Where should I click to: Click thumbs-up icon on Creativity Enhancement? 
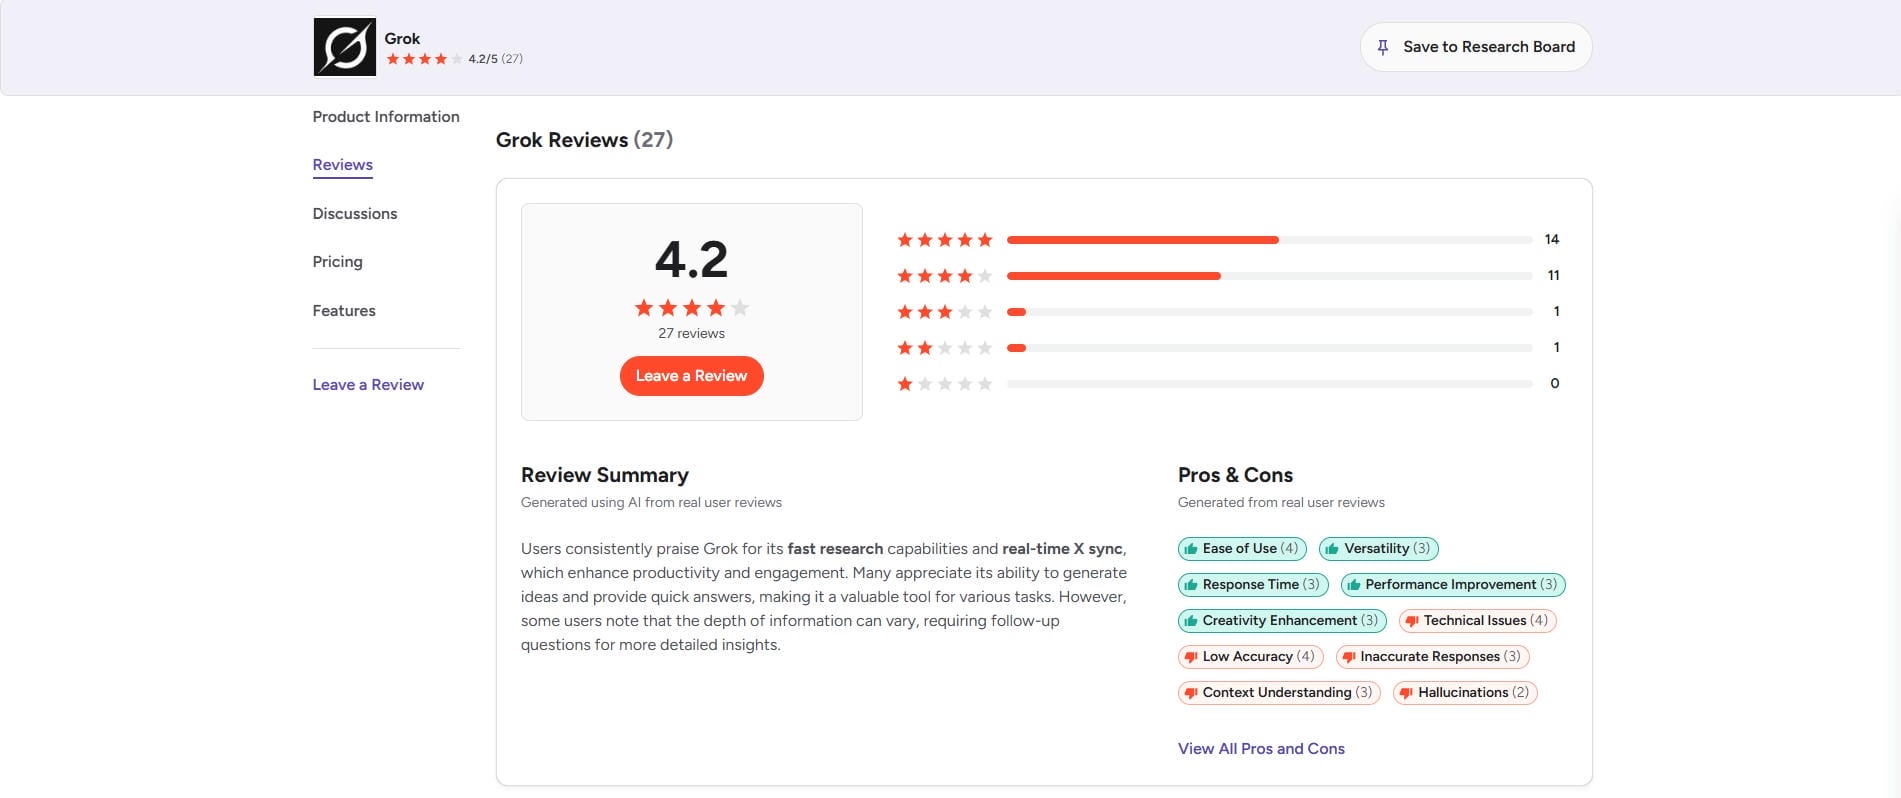coord(1191,621)
